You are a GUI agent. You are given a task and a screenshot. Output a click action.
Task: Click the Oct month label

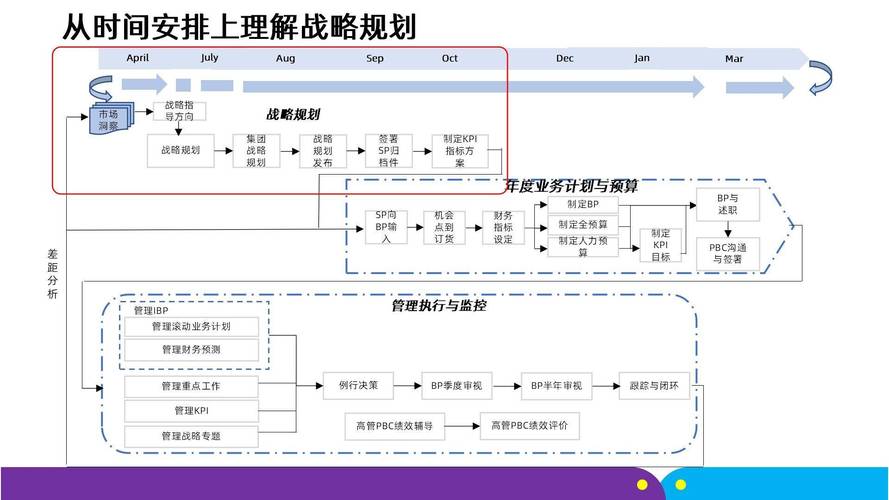coord(450,58)
